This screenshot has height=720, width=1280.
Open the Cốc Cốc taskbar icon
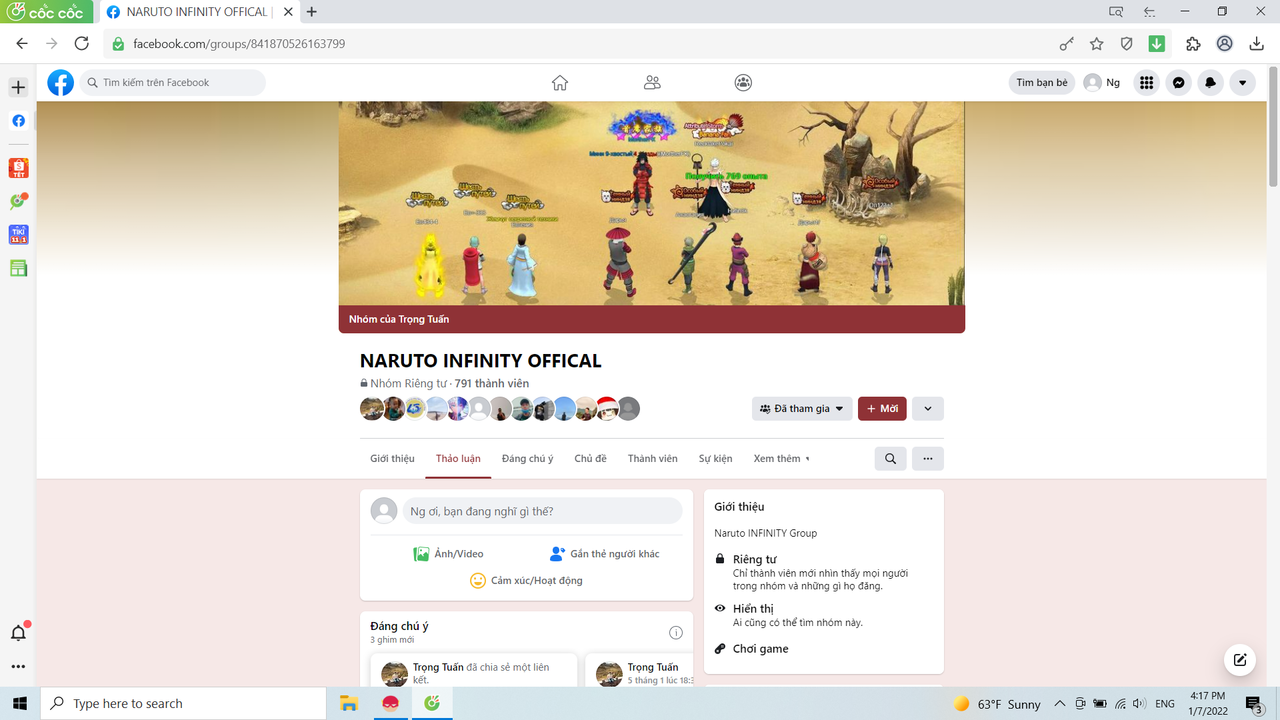(432, 703)
